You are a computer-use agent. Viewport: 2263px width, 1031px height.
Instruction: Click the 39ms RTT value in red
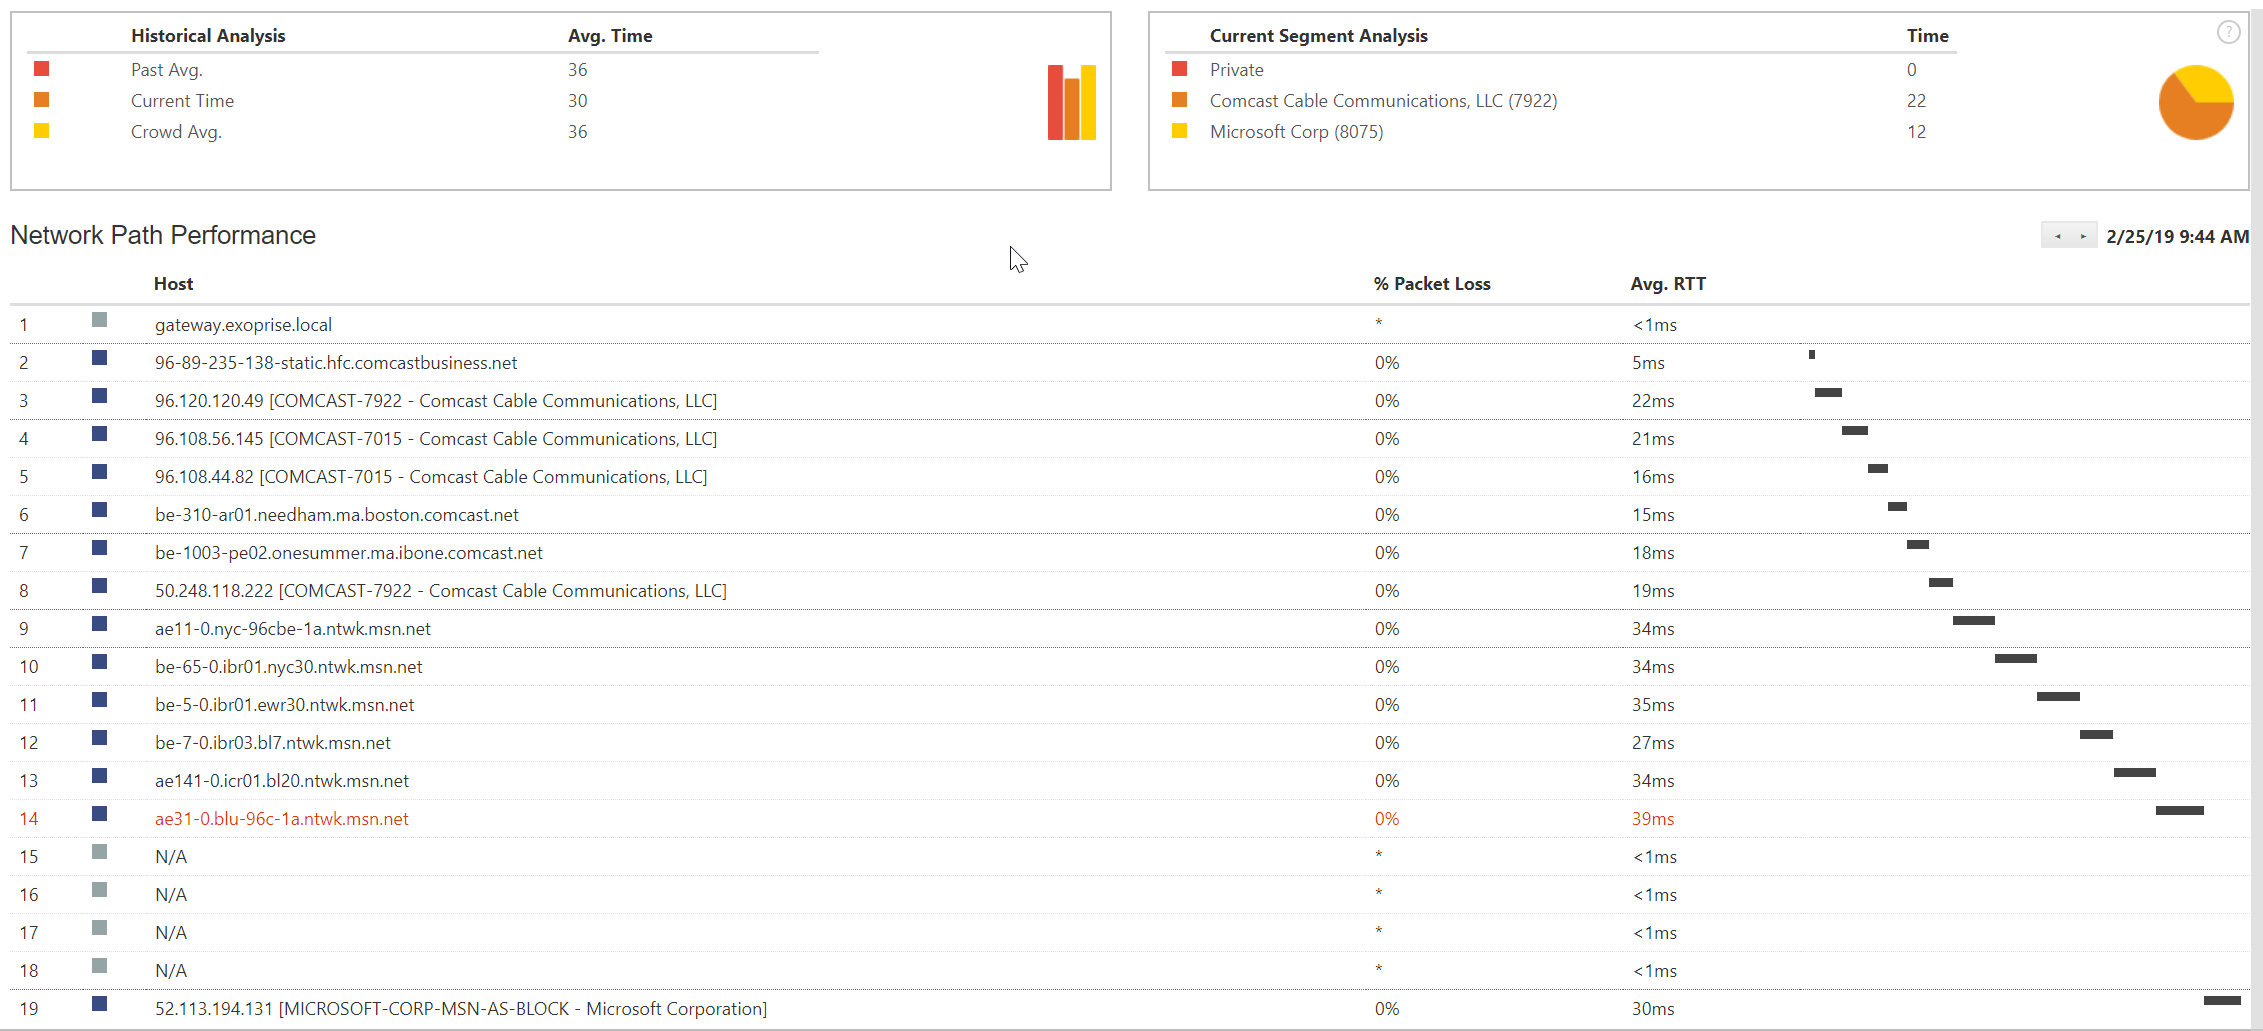coord(1653,819)
